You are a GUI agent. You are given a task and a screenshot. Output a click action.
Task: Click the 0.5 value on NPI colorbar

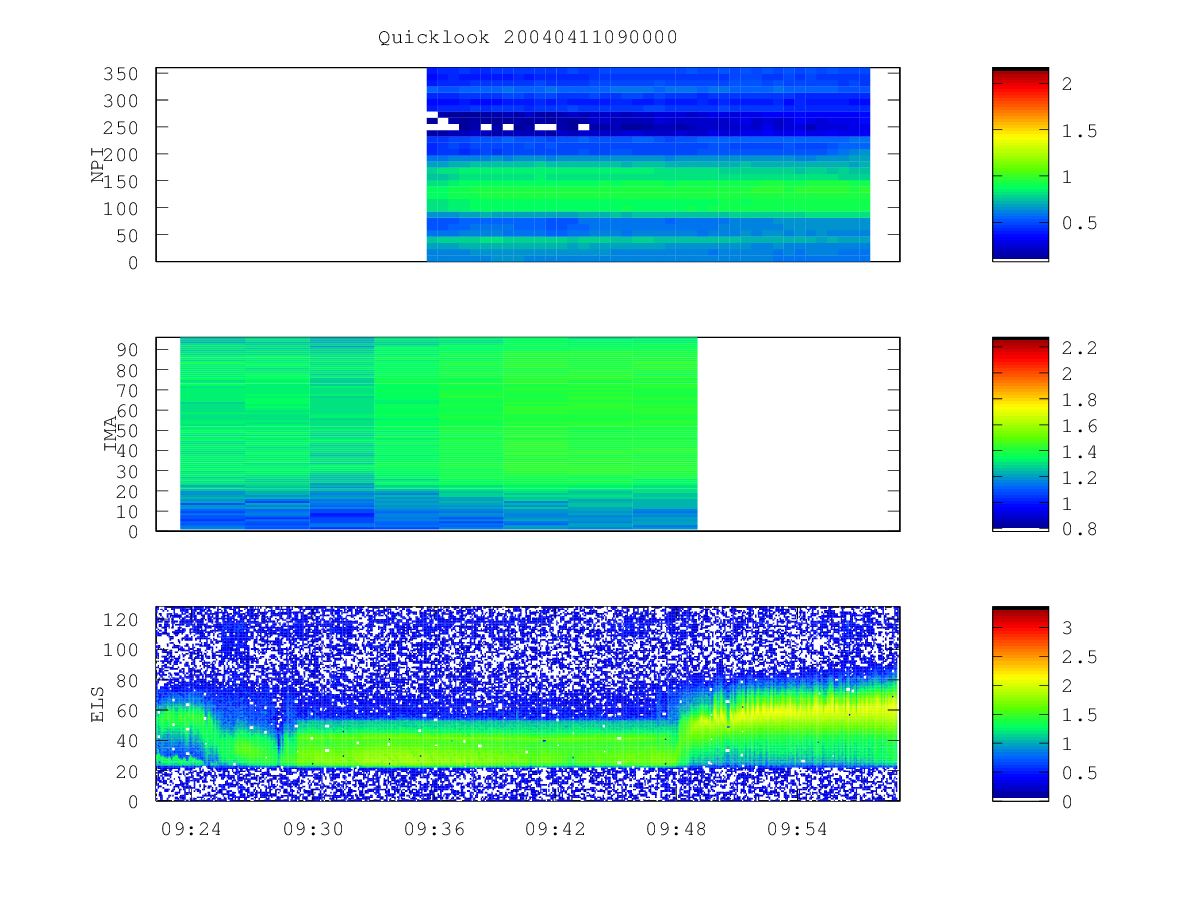point(1079,223)
